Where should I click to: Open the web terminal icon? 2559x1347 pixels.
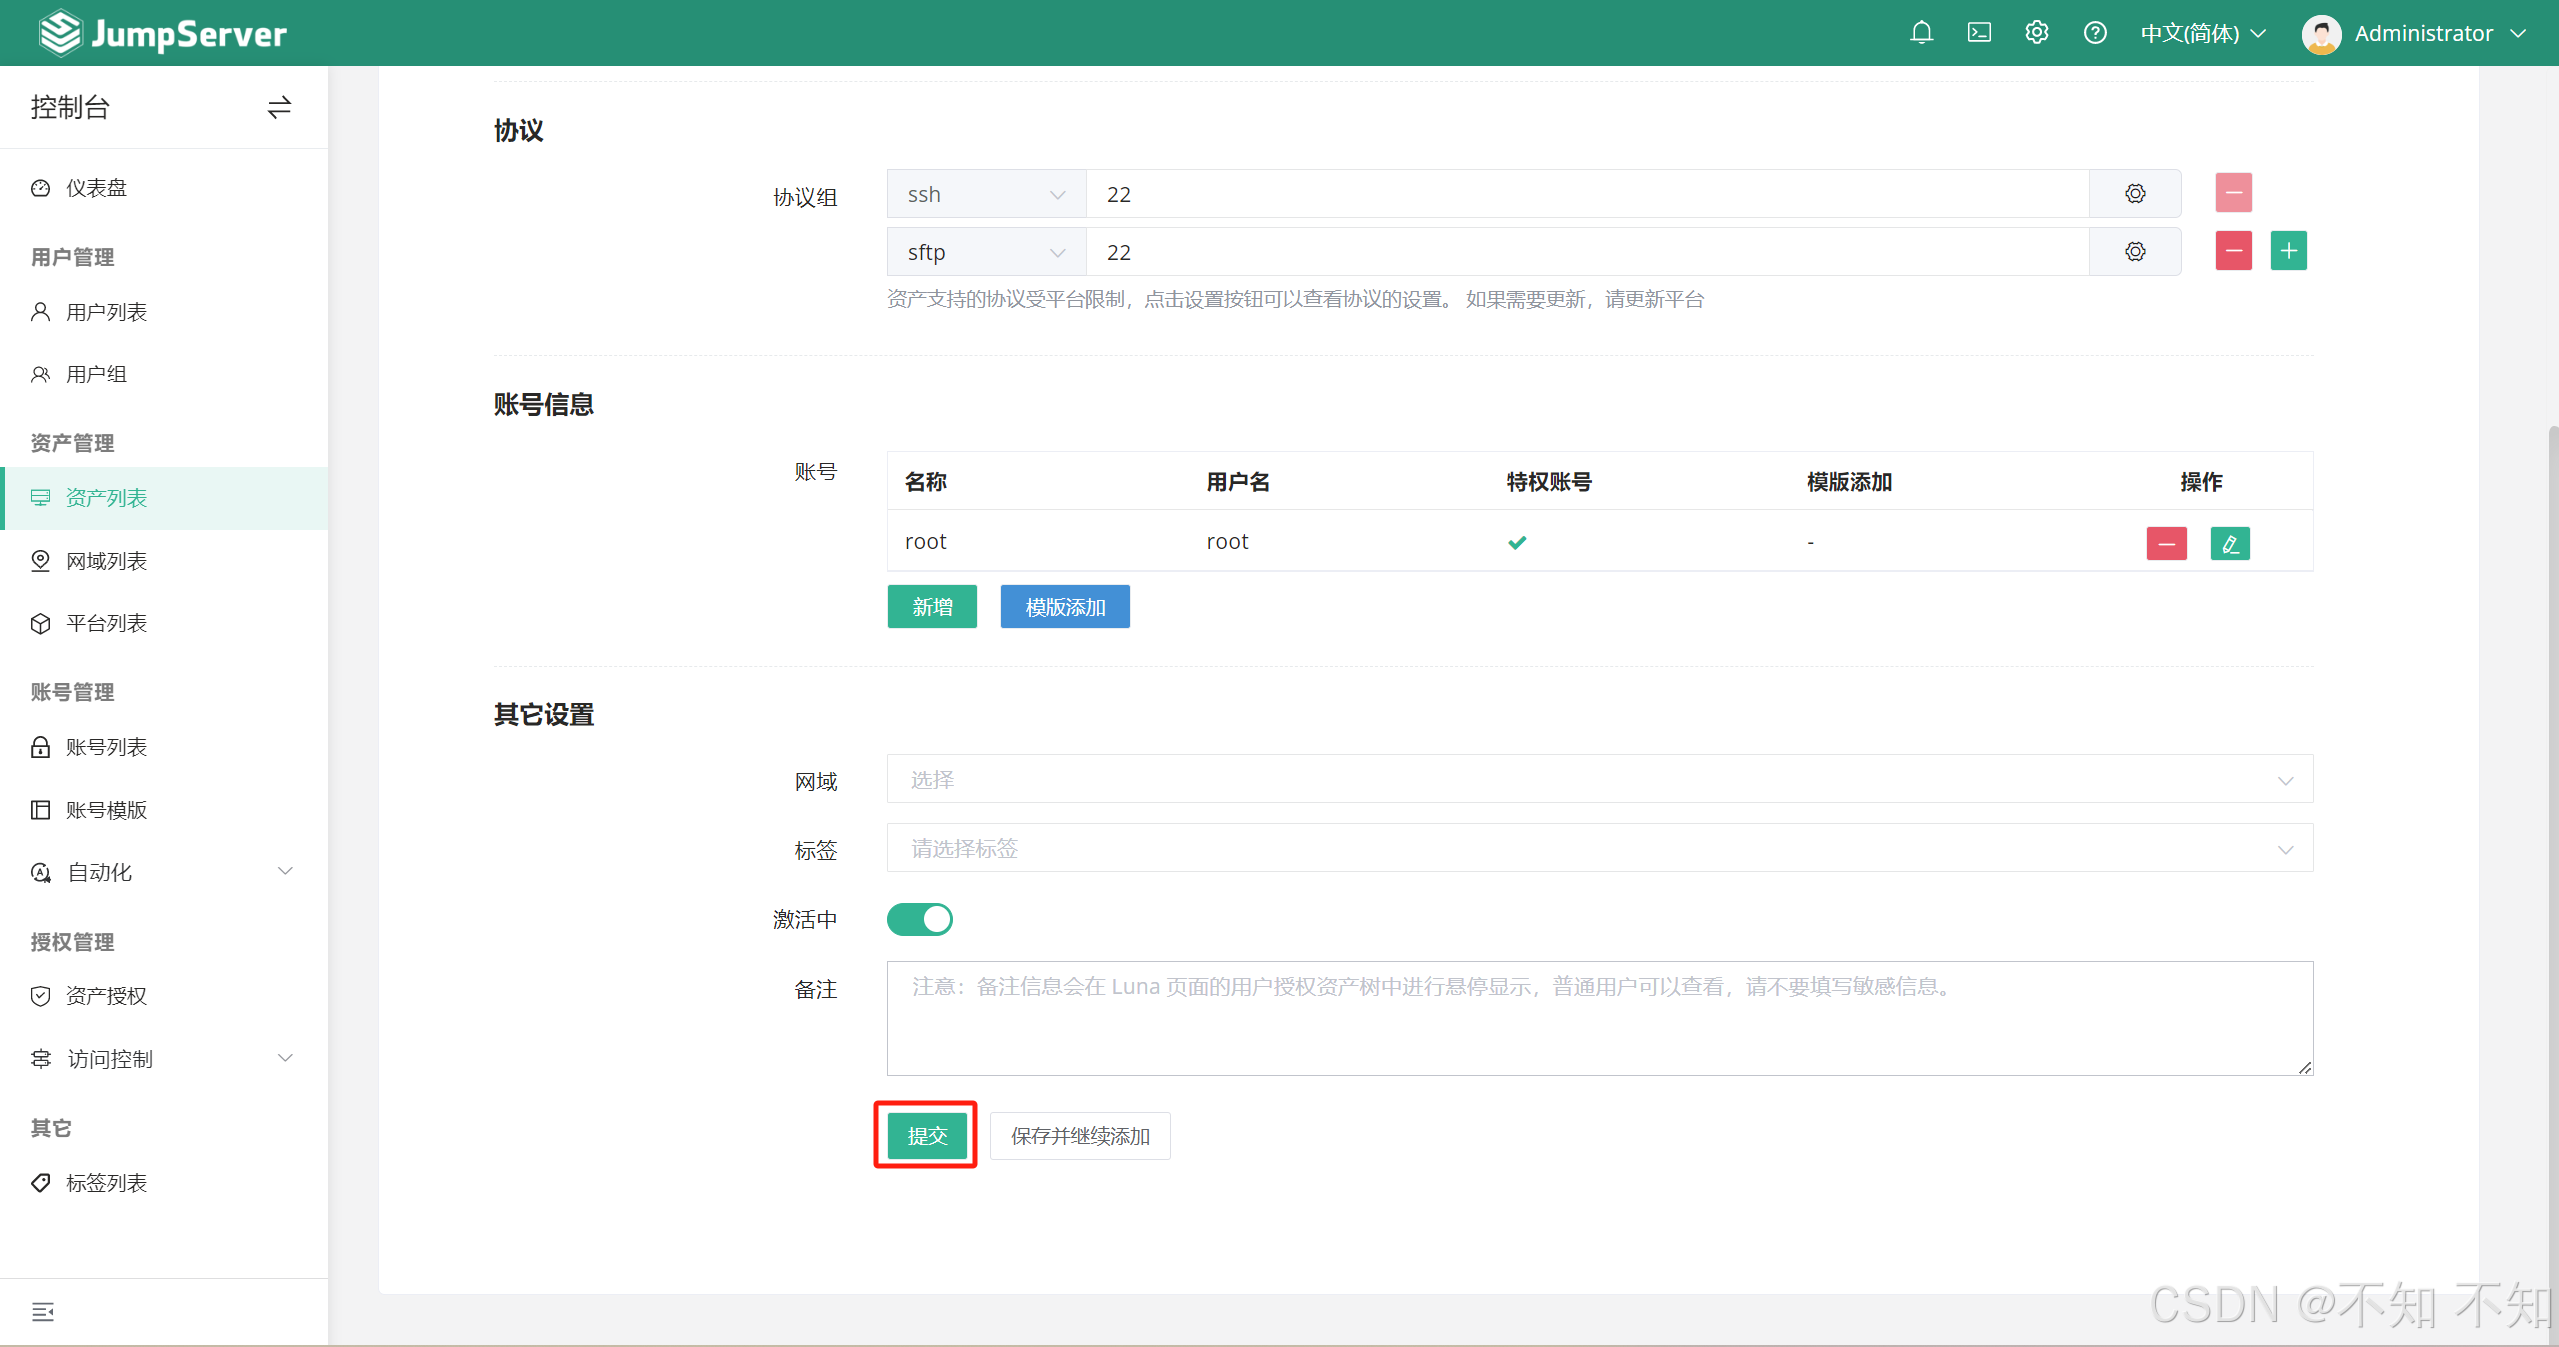pos(1978,33)
